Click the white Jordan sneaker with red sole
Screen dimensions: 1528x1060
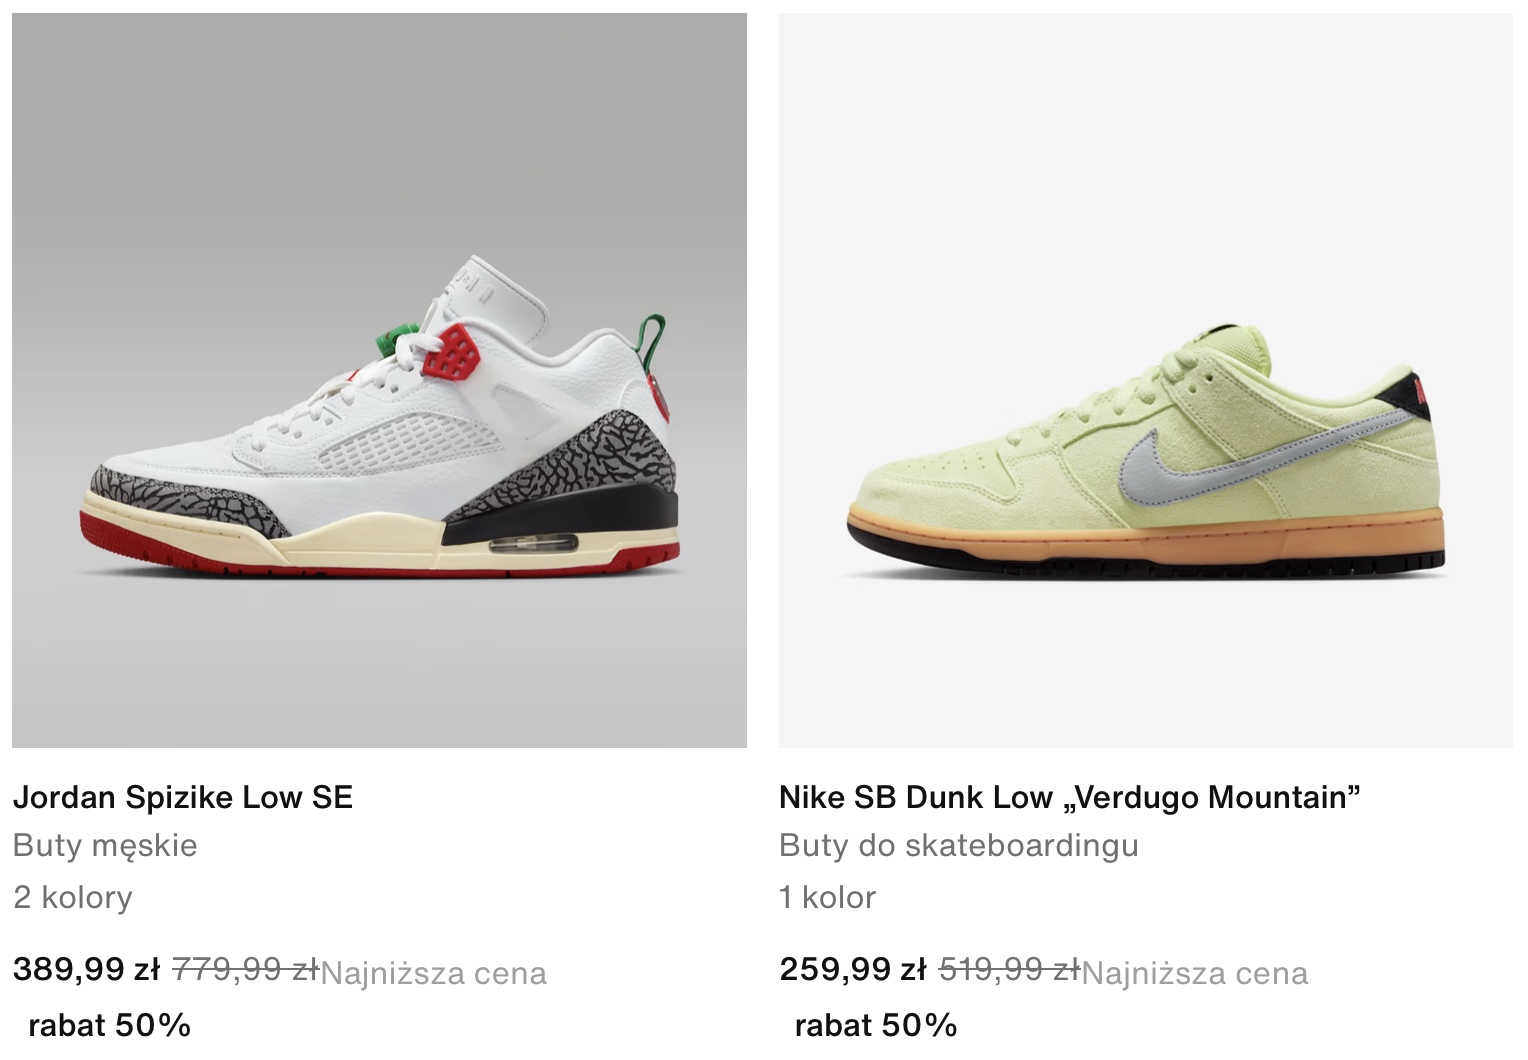(380, 420)
